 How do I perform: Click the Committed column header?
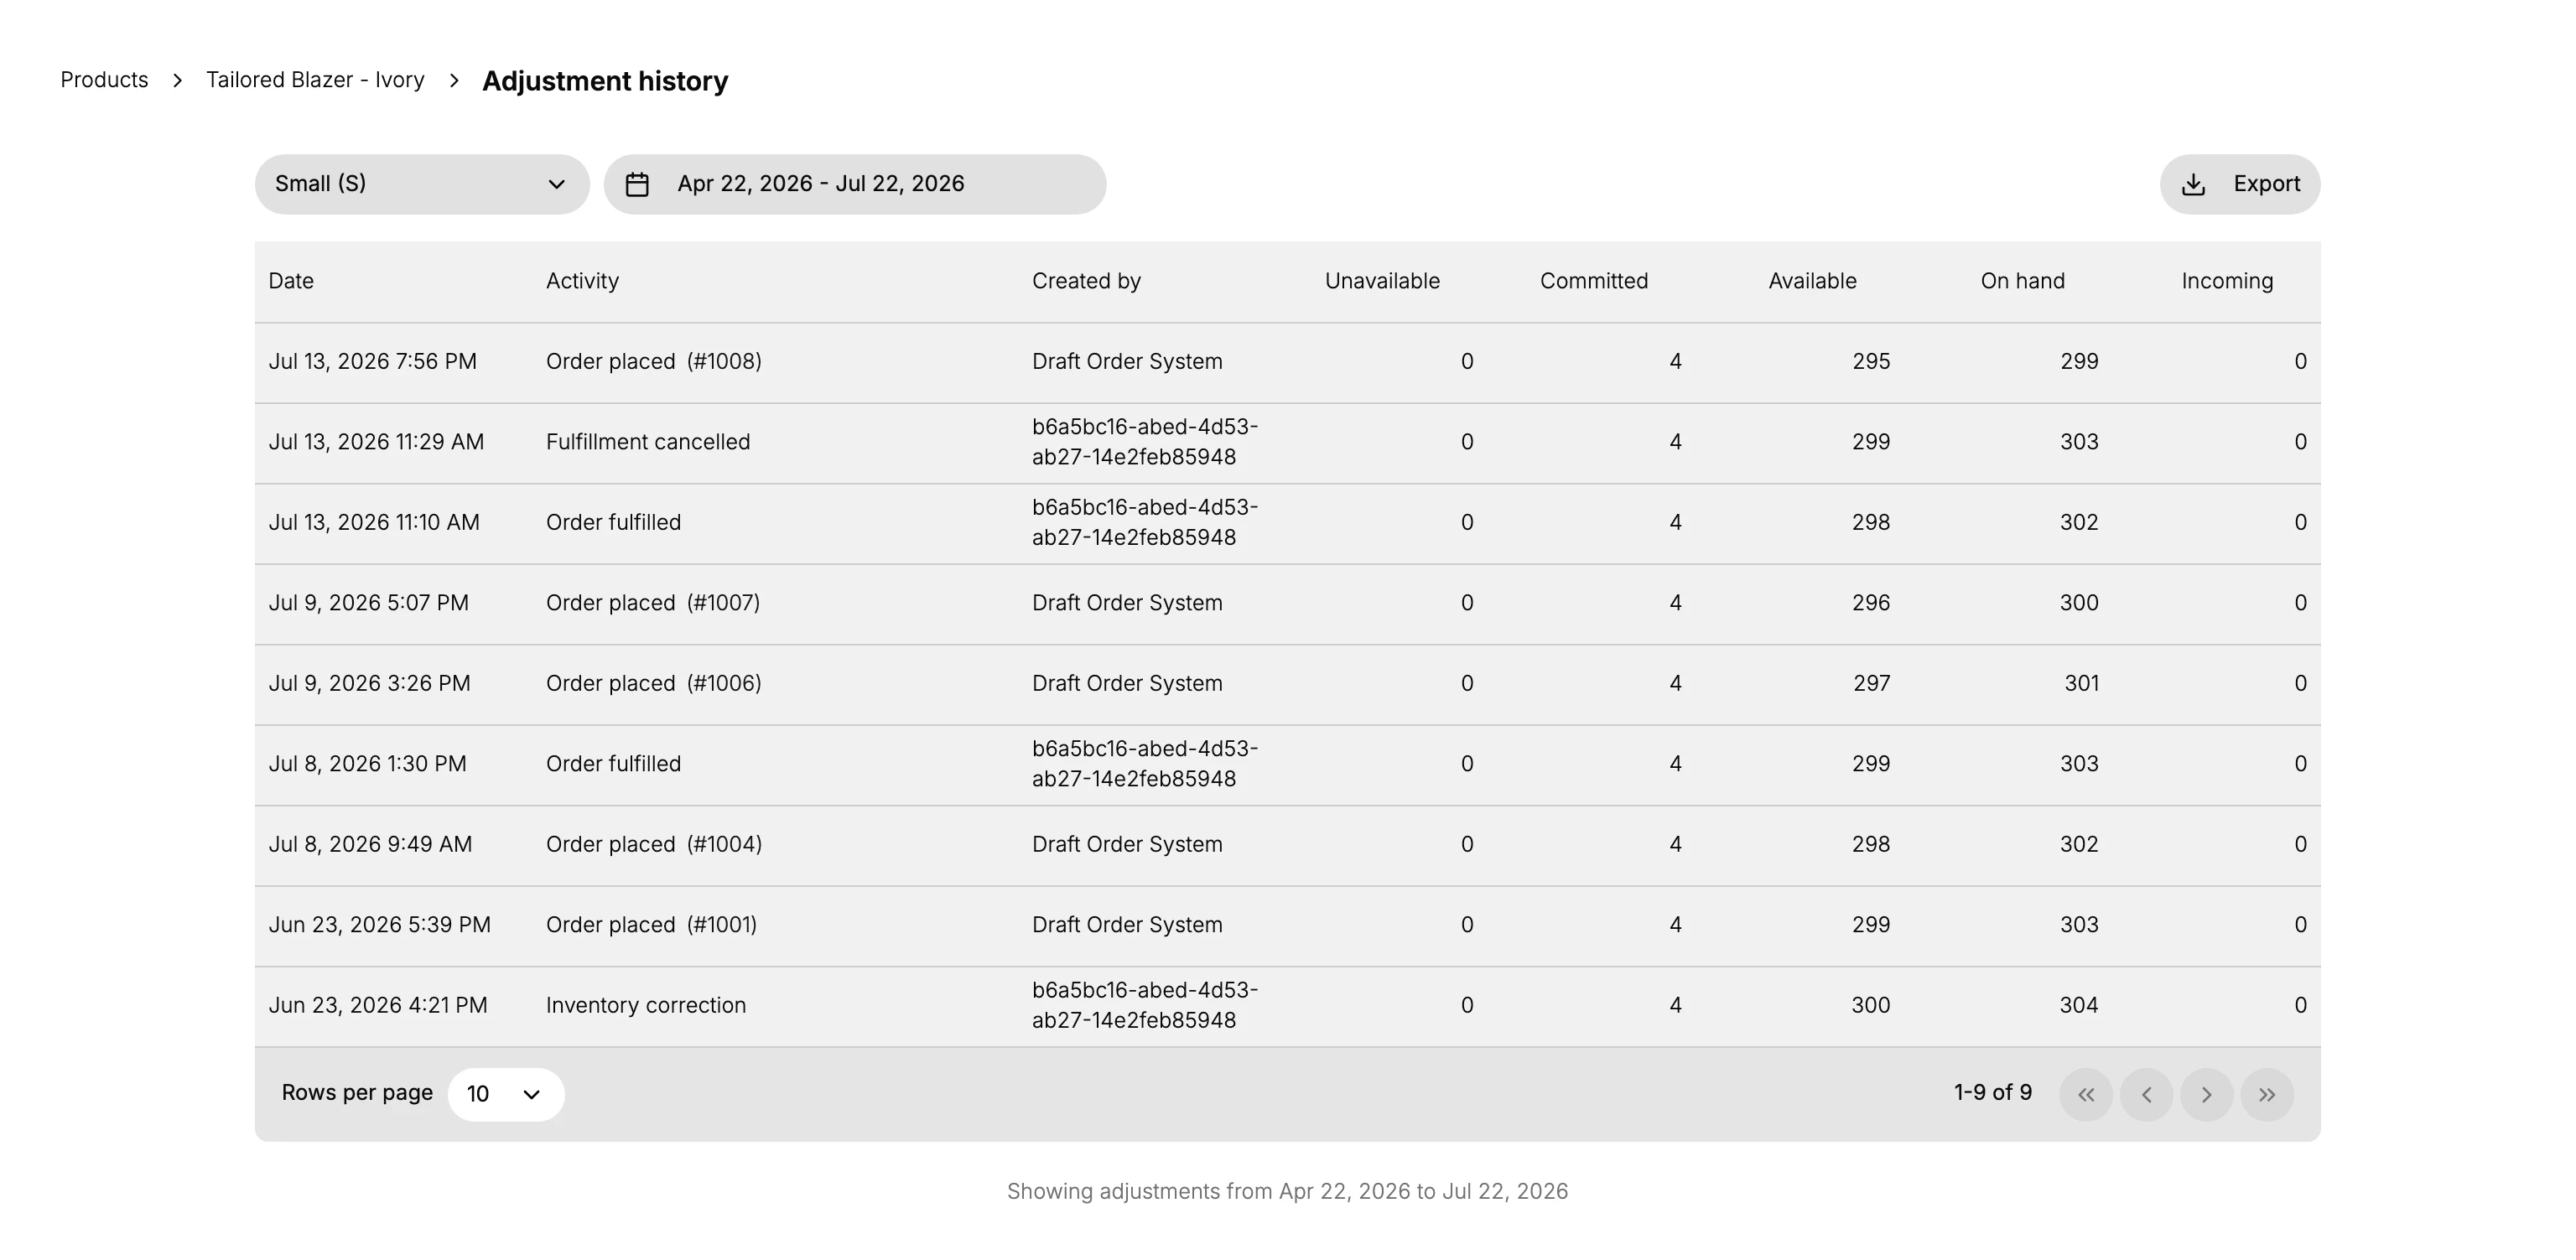(x=1594, y=281)
